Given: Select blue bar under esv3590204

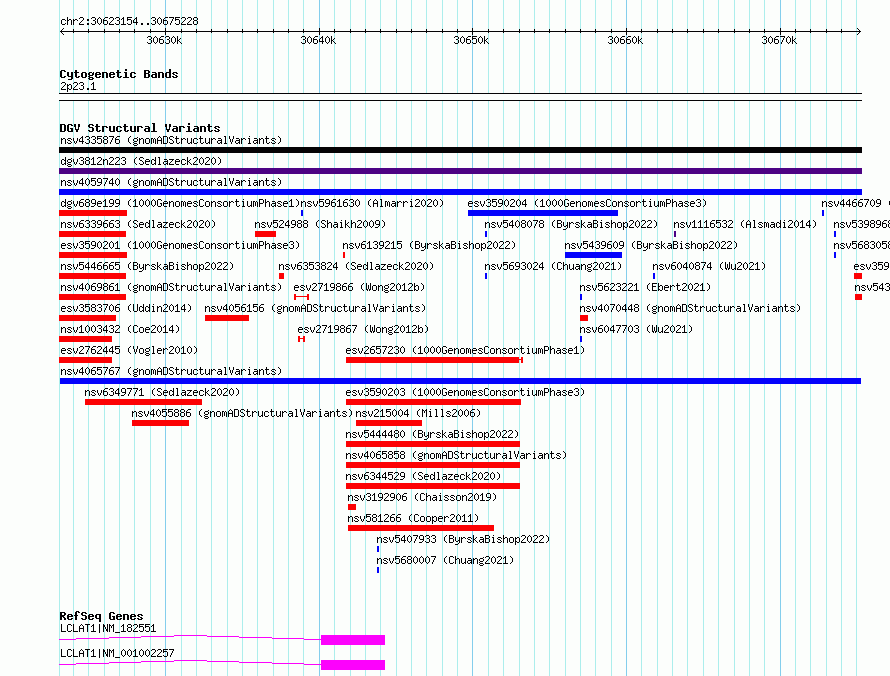Looking at the screenshot, I should (x=543, y=213).
